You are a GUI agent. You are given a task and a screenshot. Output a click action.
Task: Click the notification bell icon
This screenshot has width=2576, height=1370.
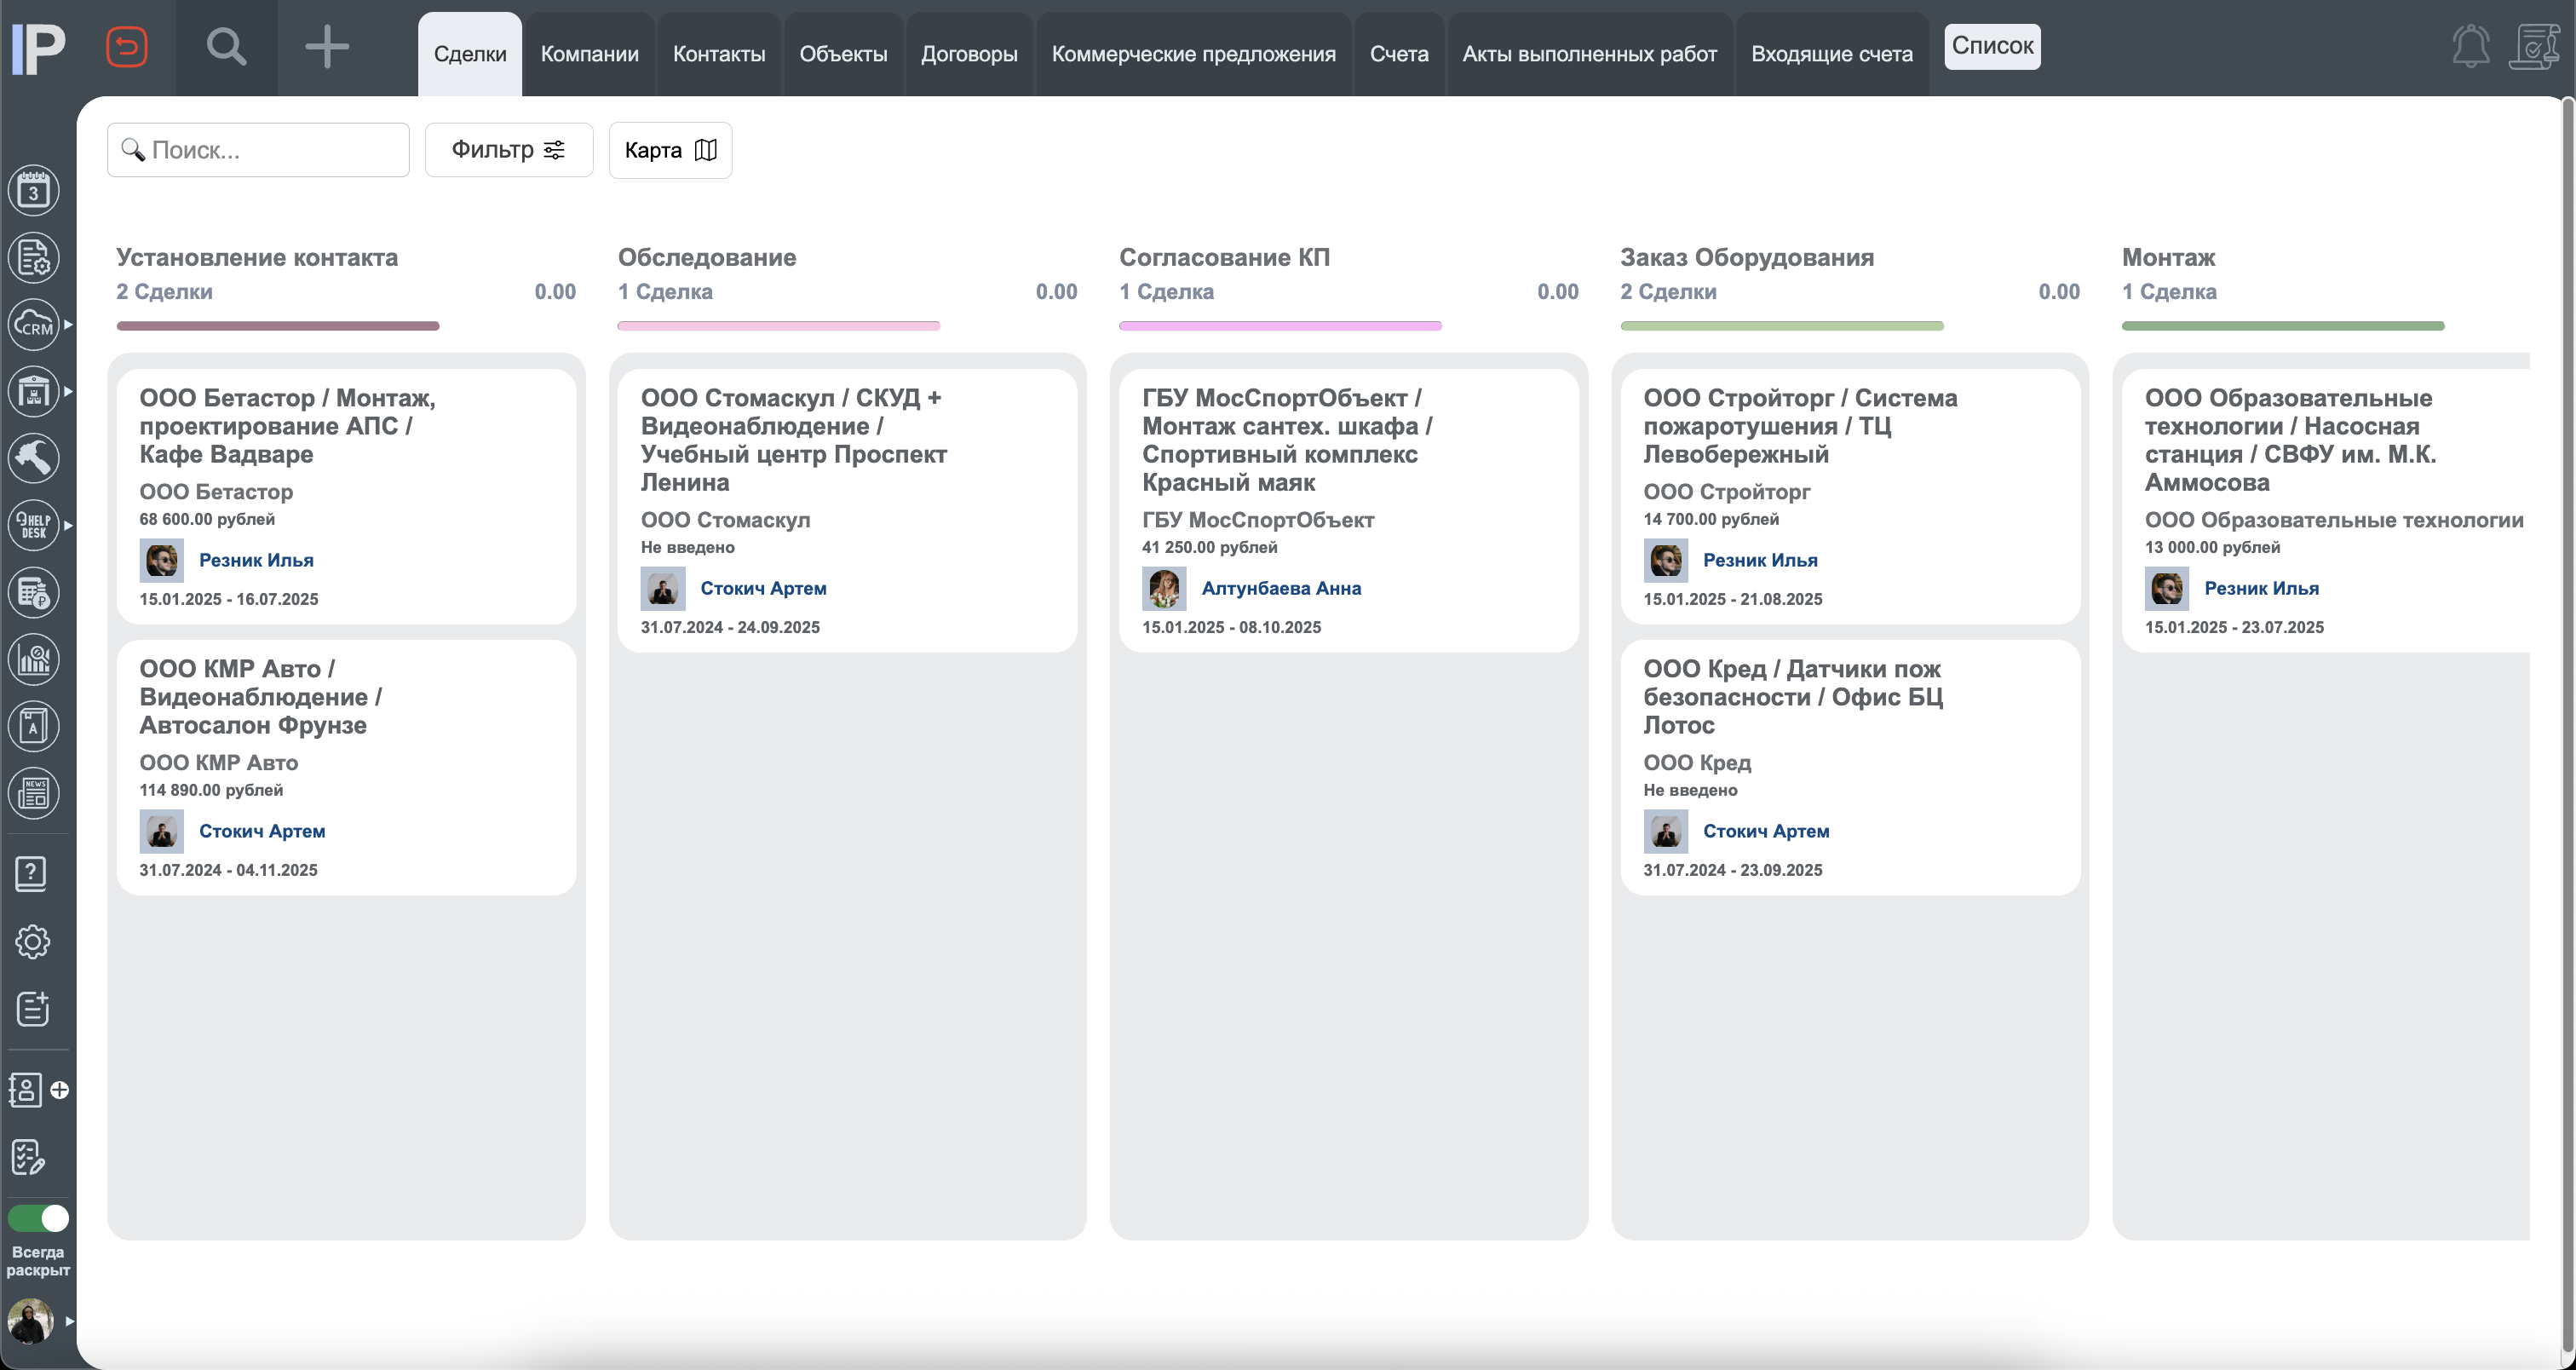(2470, 47)
